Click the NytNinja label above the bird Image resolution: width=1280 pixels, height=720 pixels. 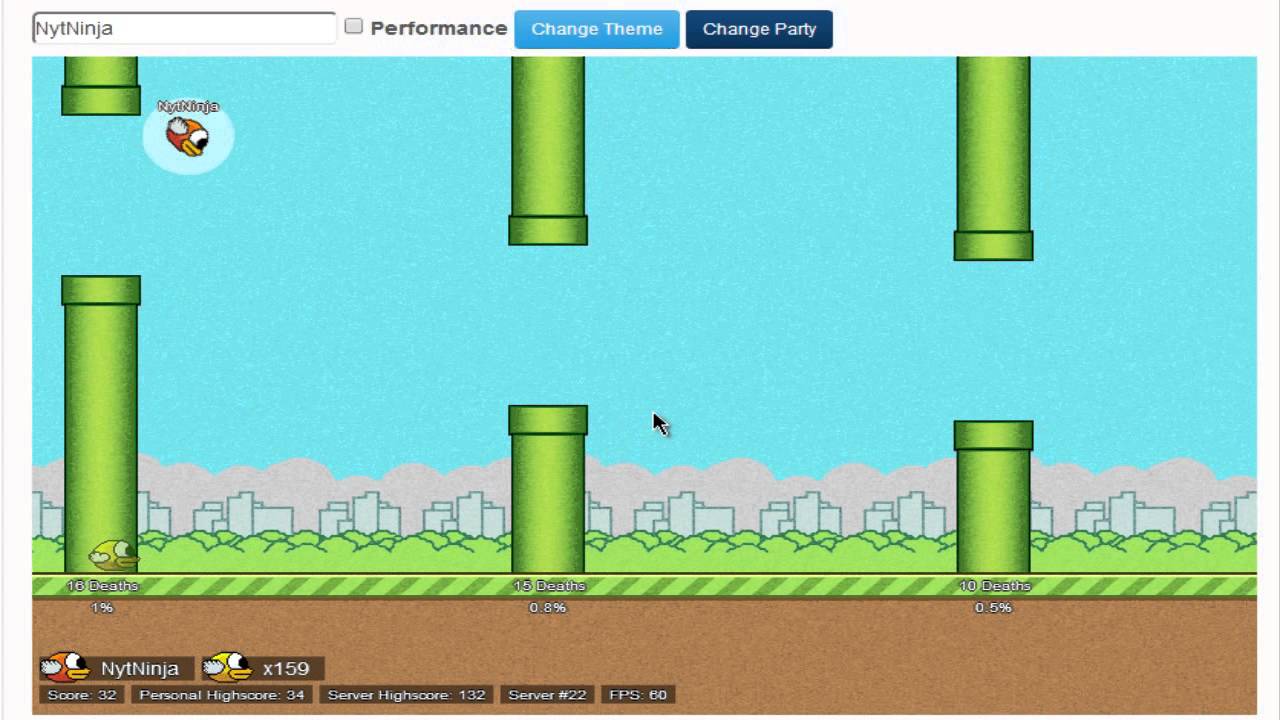pos(188,106)
